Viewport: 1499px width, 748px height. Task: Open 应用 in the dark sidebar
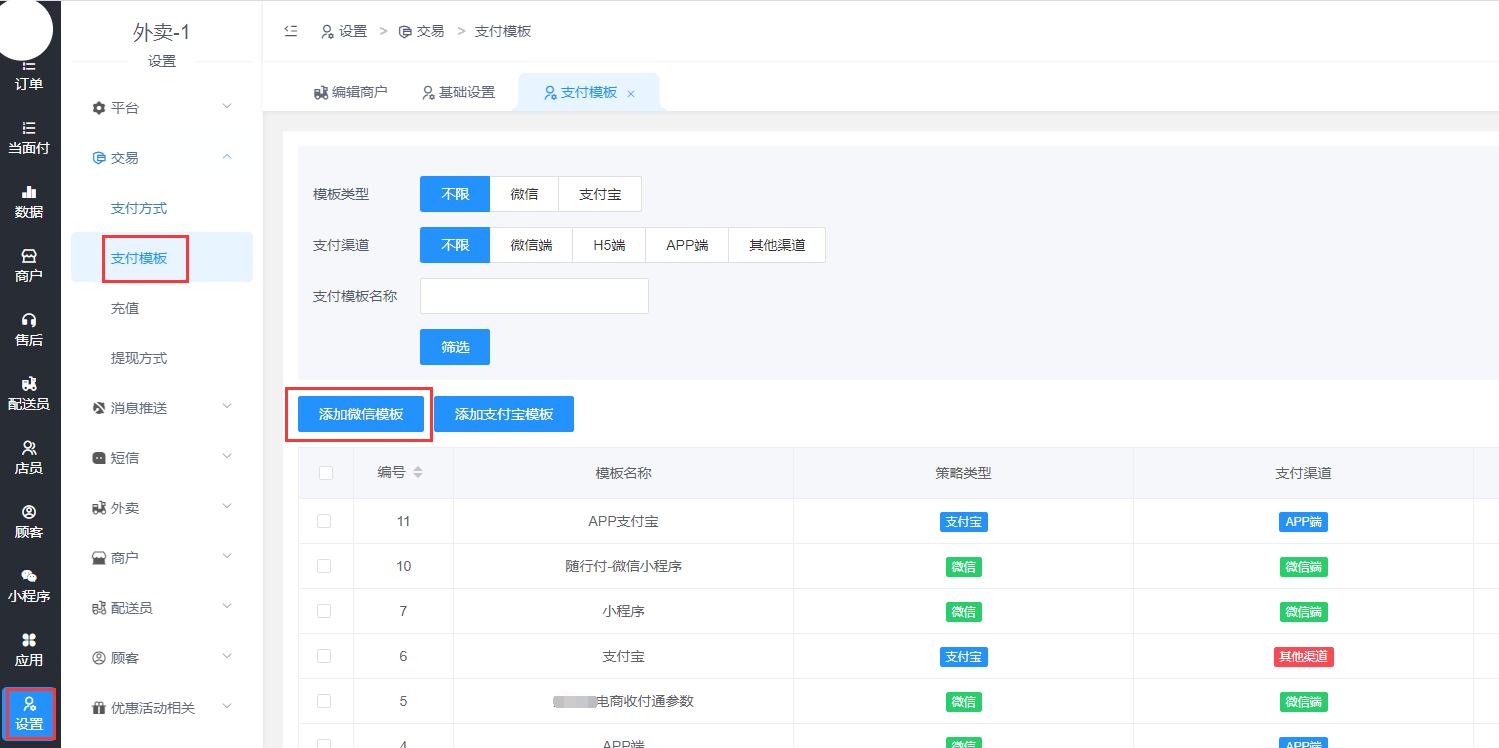(29, 650)
